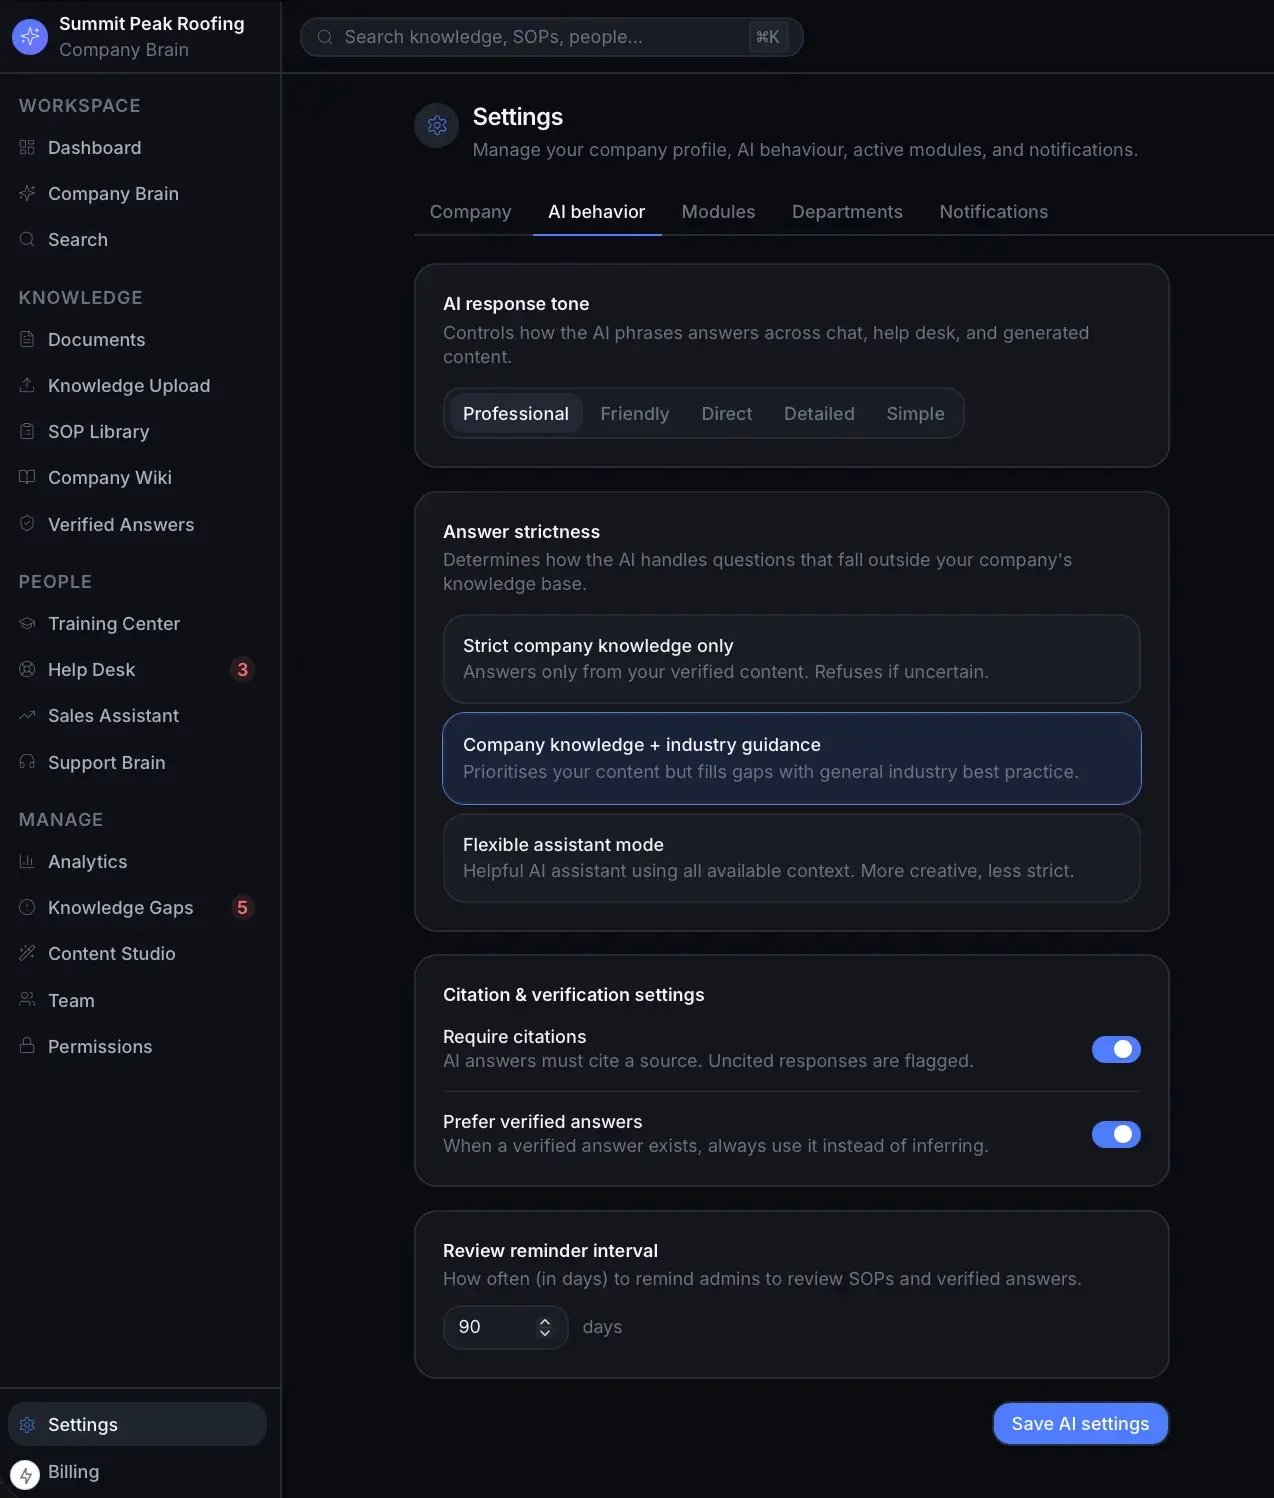This screenshot has height=1498, width=1274.
Task: Switch to the Notifications tab
Action: tap(994, 212)
